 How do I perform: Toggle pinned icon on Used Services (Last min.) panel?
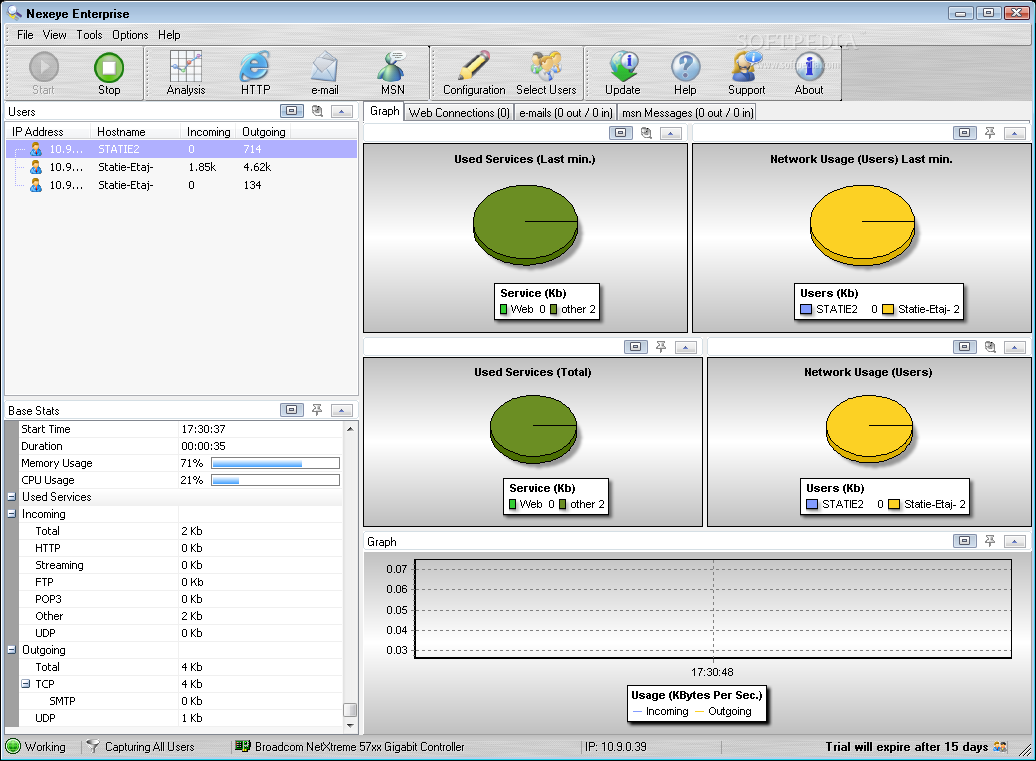click(646, 133)
